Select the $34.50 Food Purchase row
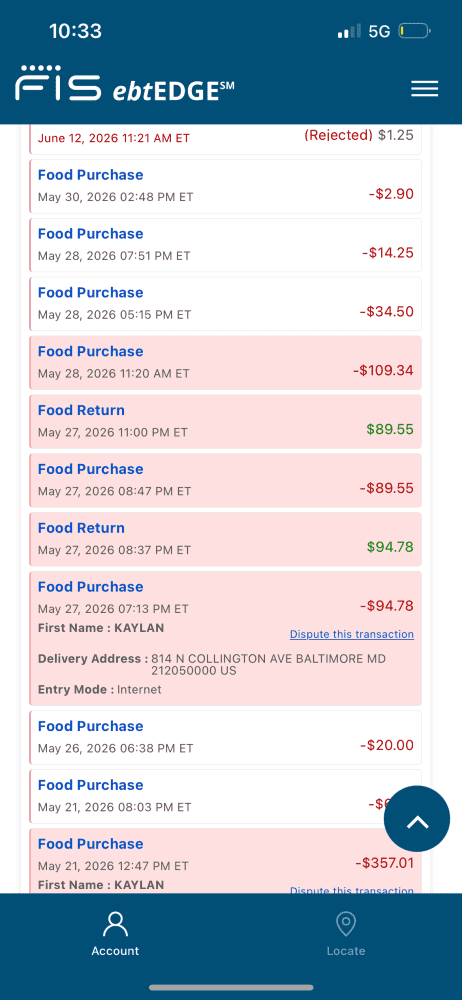The image size is (462, 1000). point(225,304)
